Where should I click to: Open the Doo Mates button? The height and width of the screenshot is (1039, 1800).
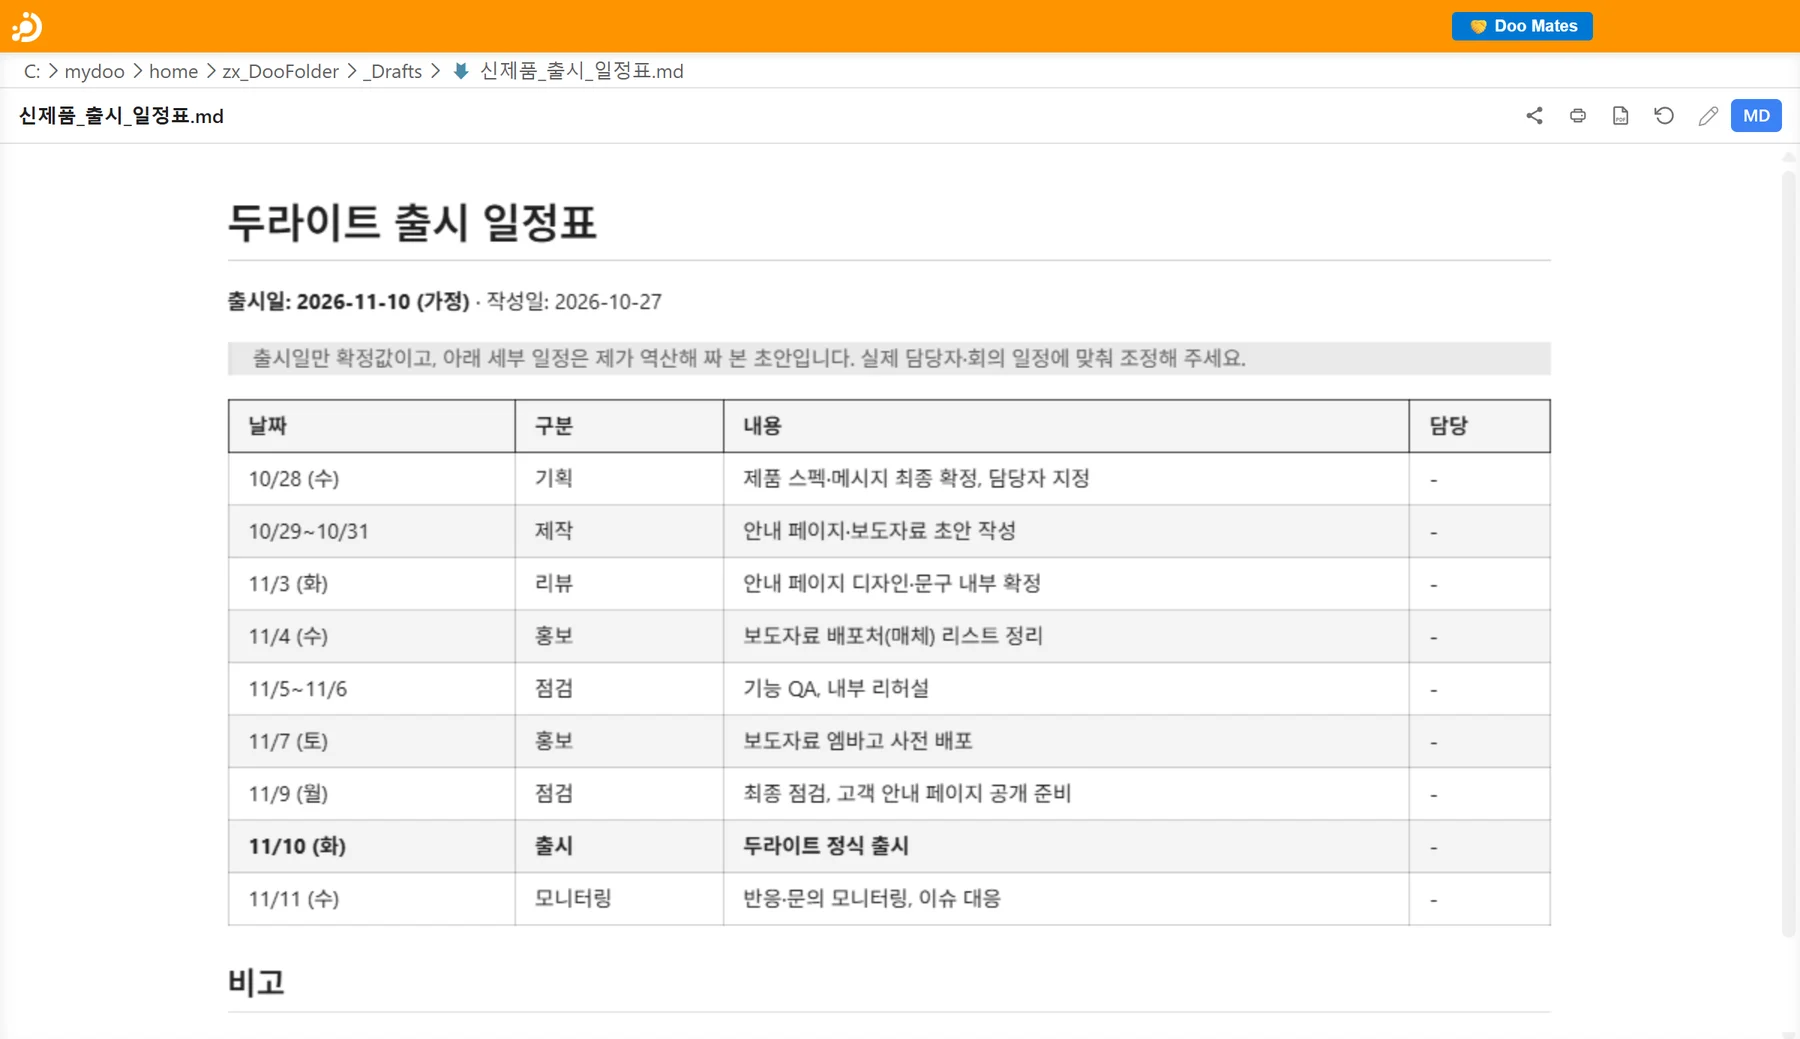[x=1522, y=26]
